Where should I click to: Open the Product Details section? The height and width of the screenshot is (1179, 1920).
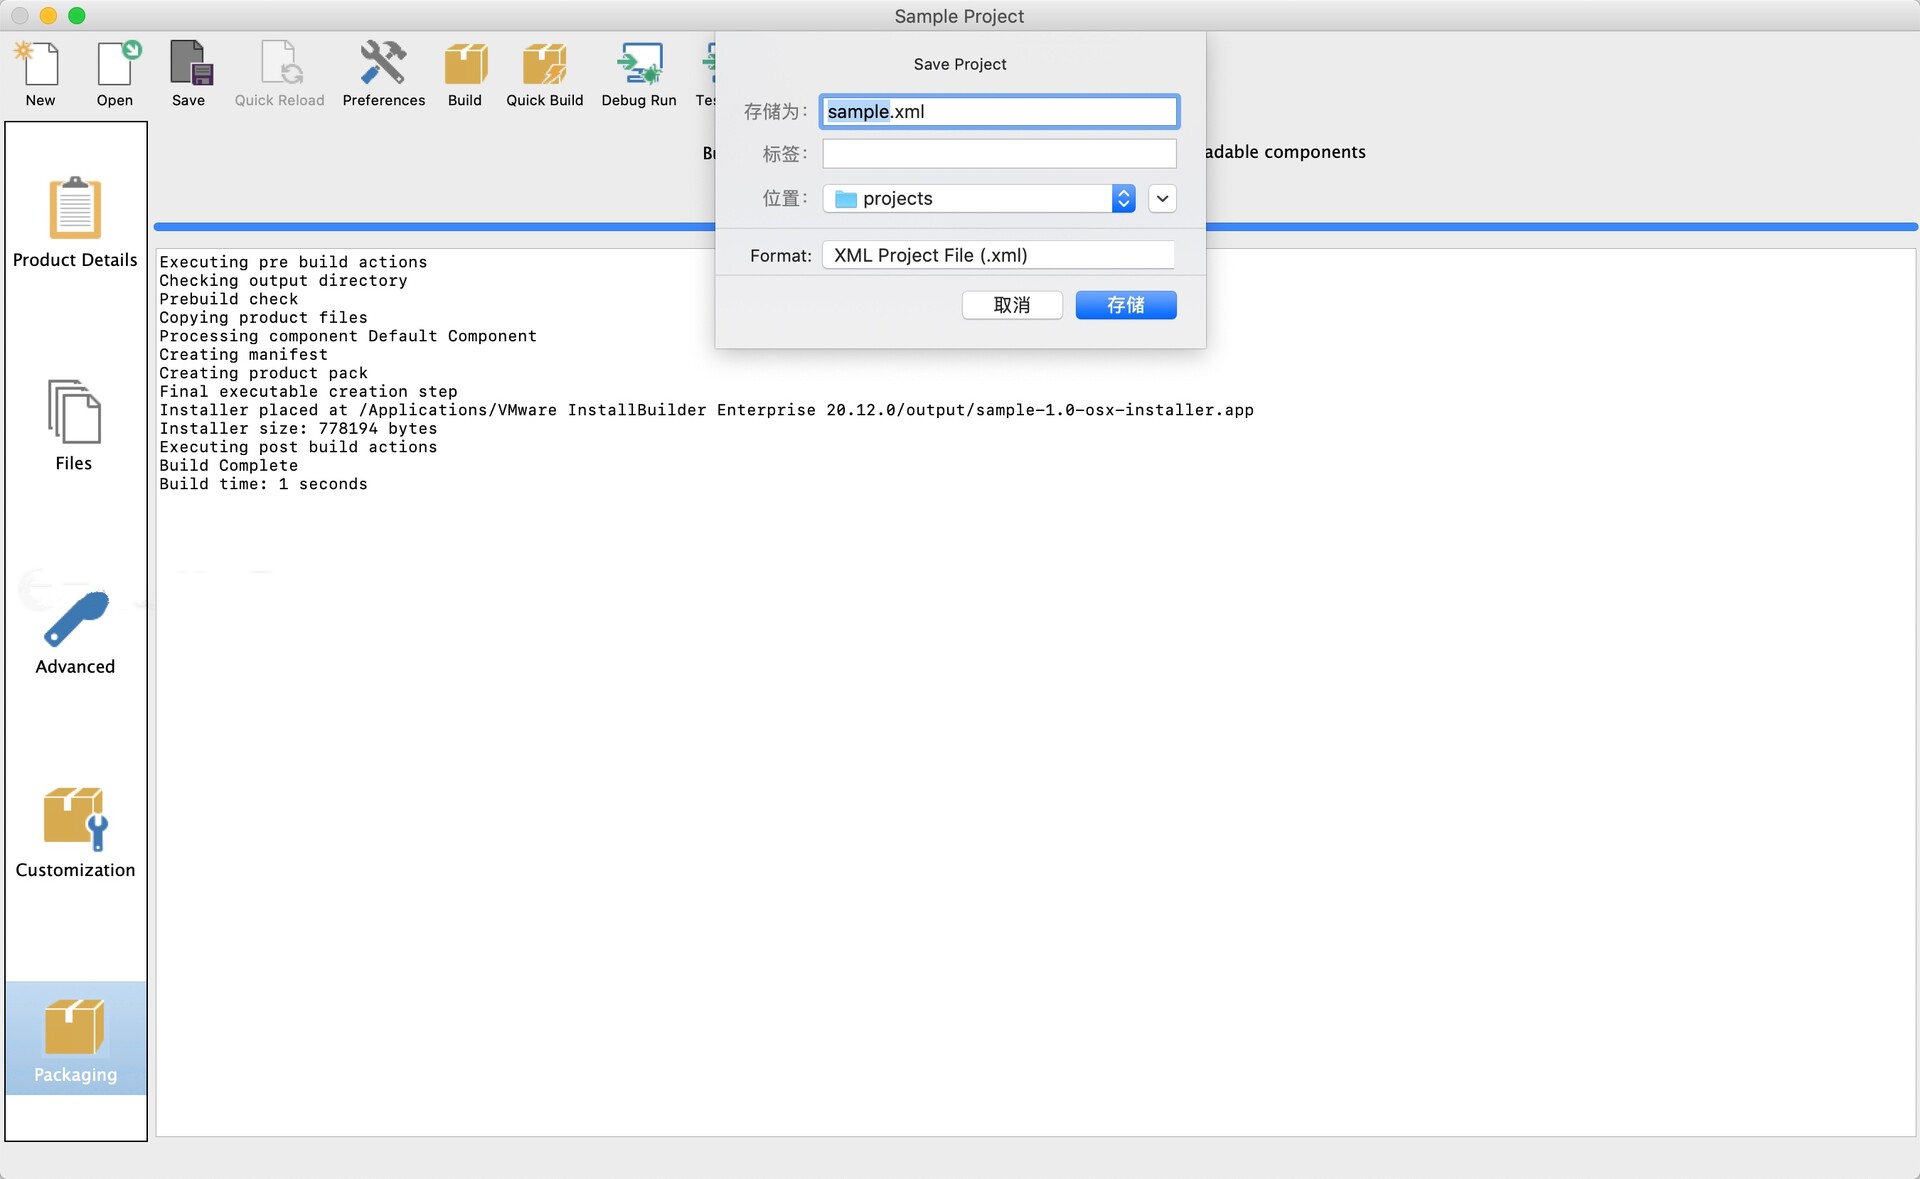[75, 222]
